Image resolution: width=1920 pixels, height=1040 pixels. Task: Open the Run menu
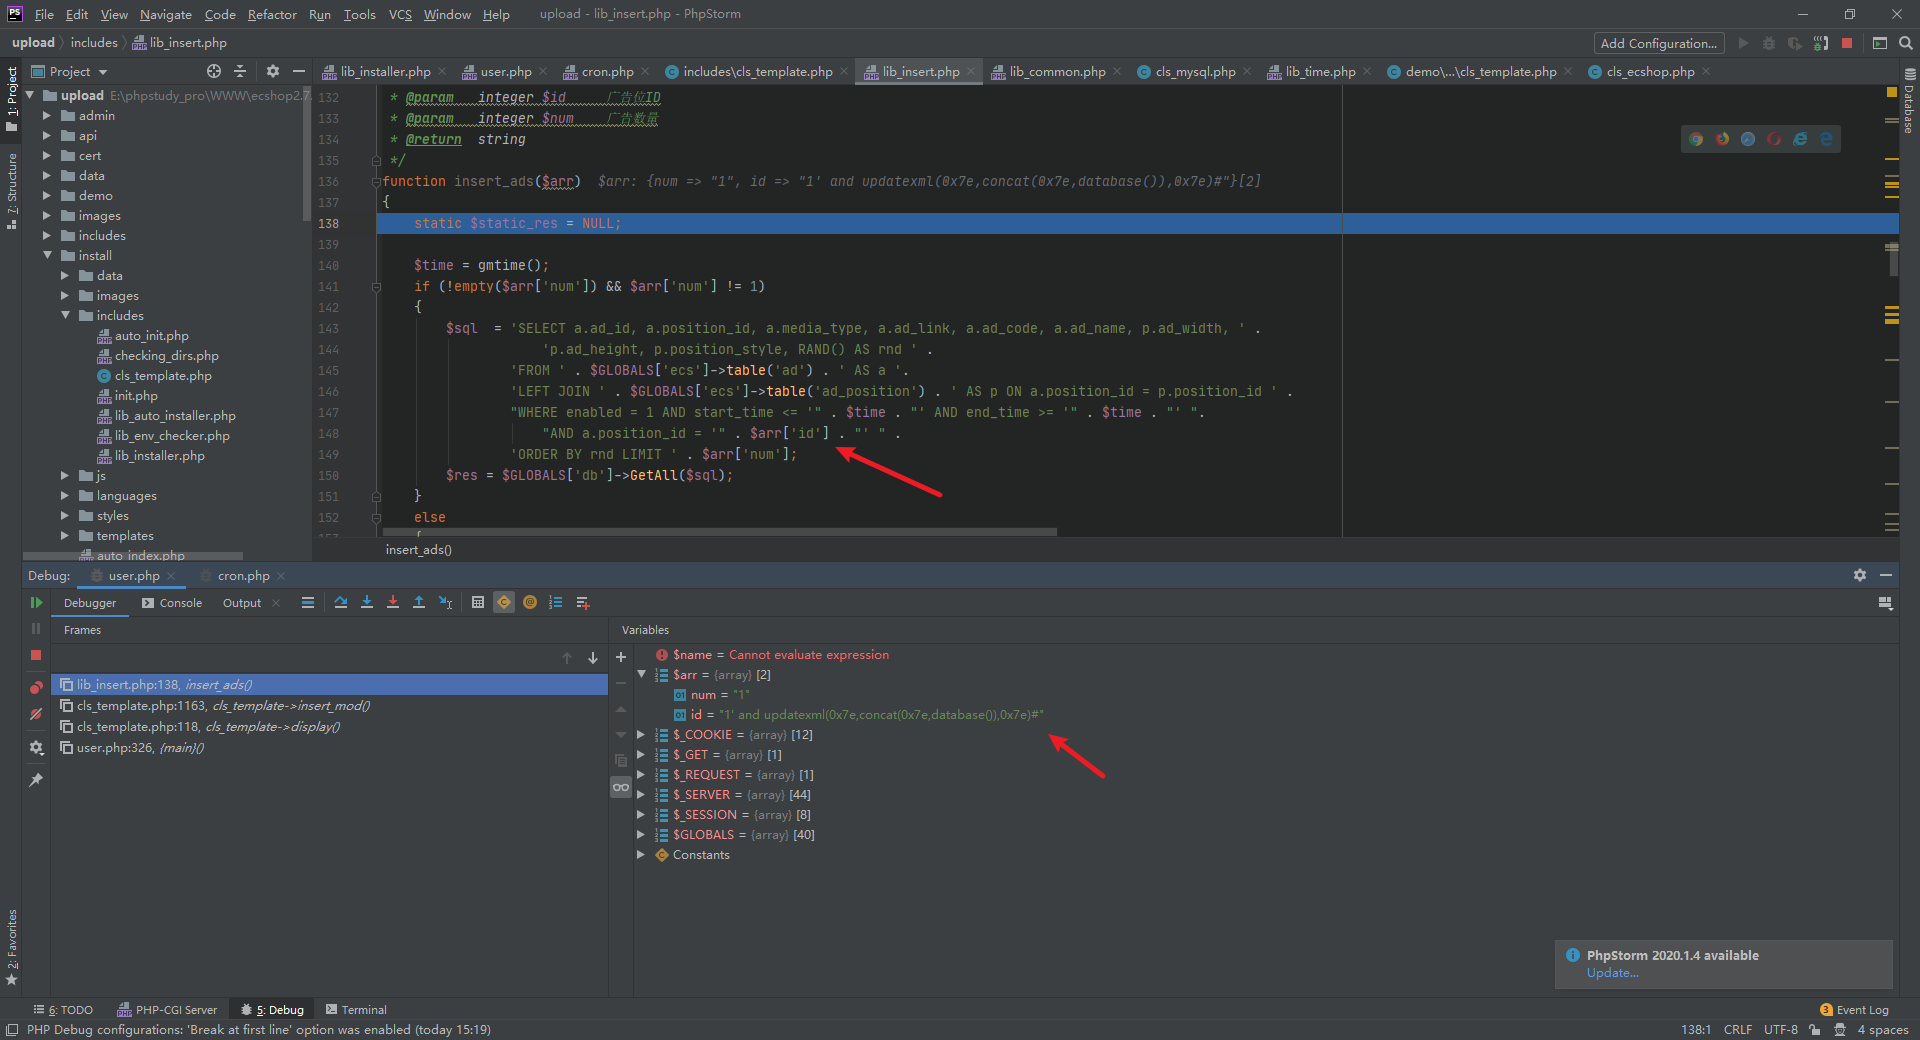319,14
